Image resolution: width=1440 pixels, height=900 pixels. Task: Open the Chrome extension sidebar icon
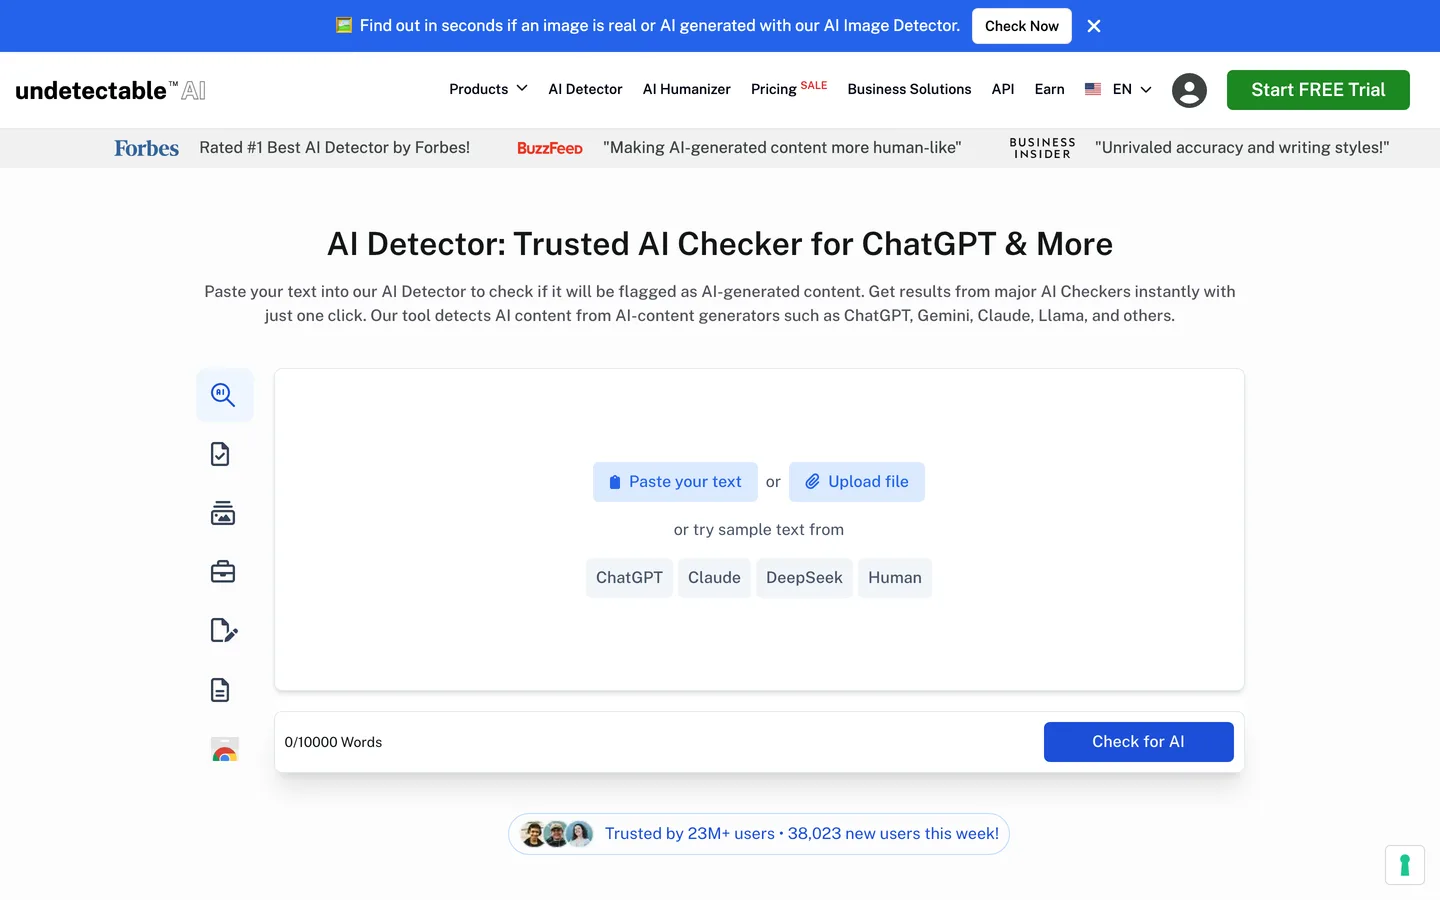[x=225, y=749]
